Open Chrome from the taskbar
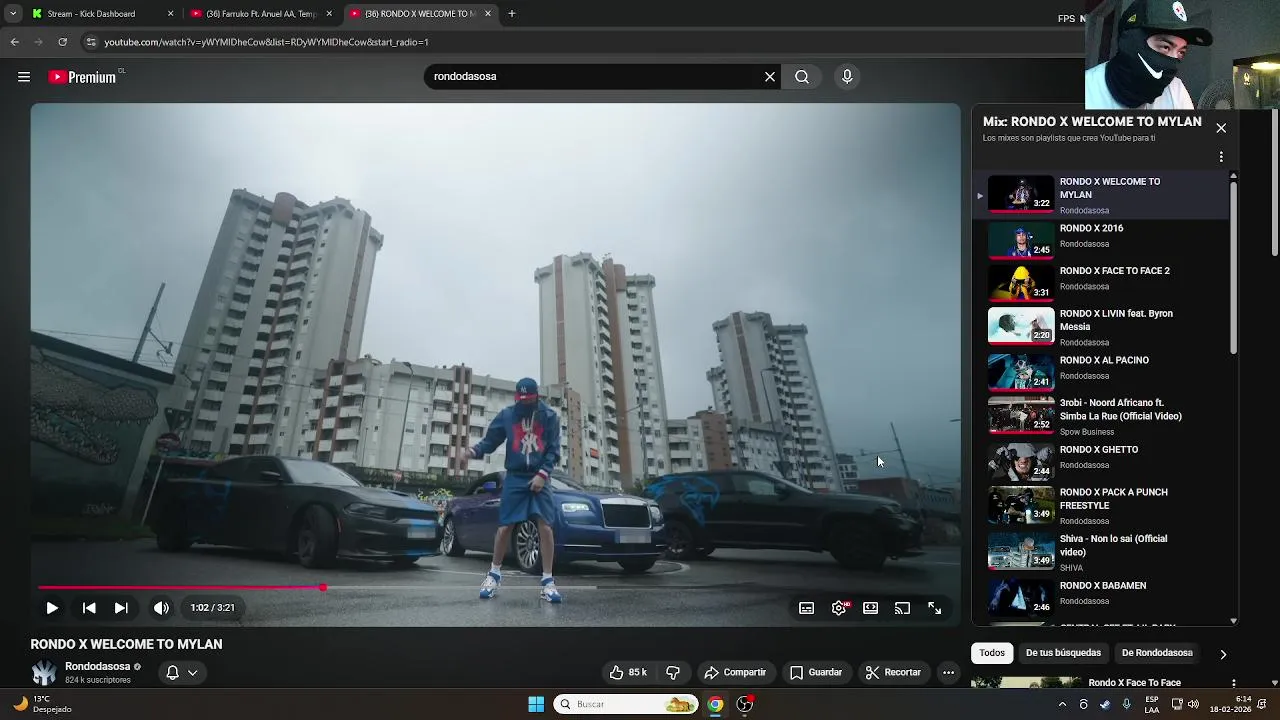The image size is (1280, 720). click(715, 704)
